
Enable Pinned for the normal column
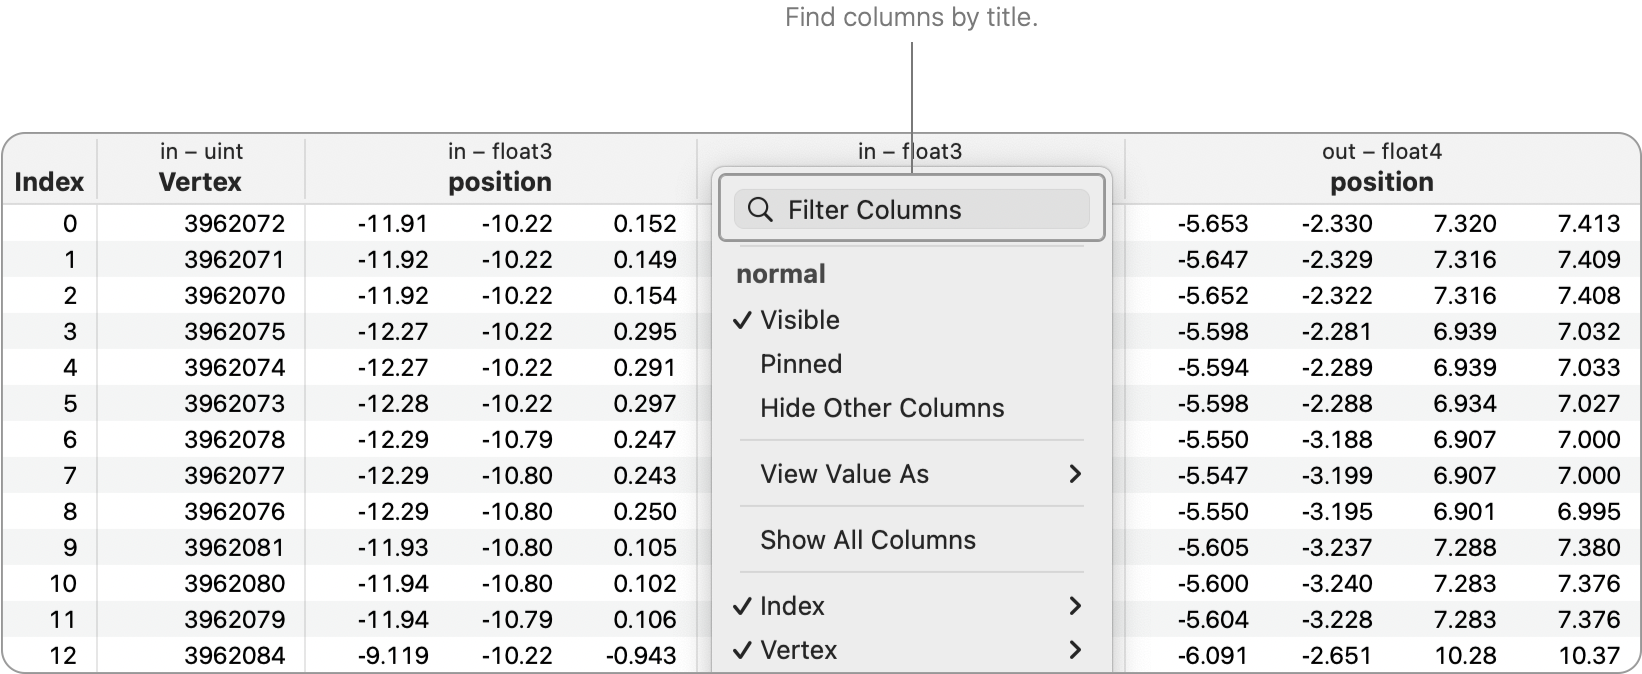tap(801, 363)
